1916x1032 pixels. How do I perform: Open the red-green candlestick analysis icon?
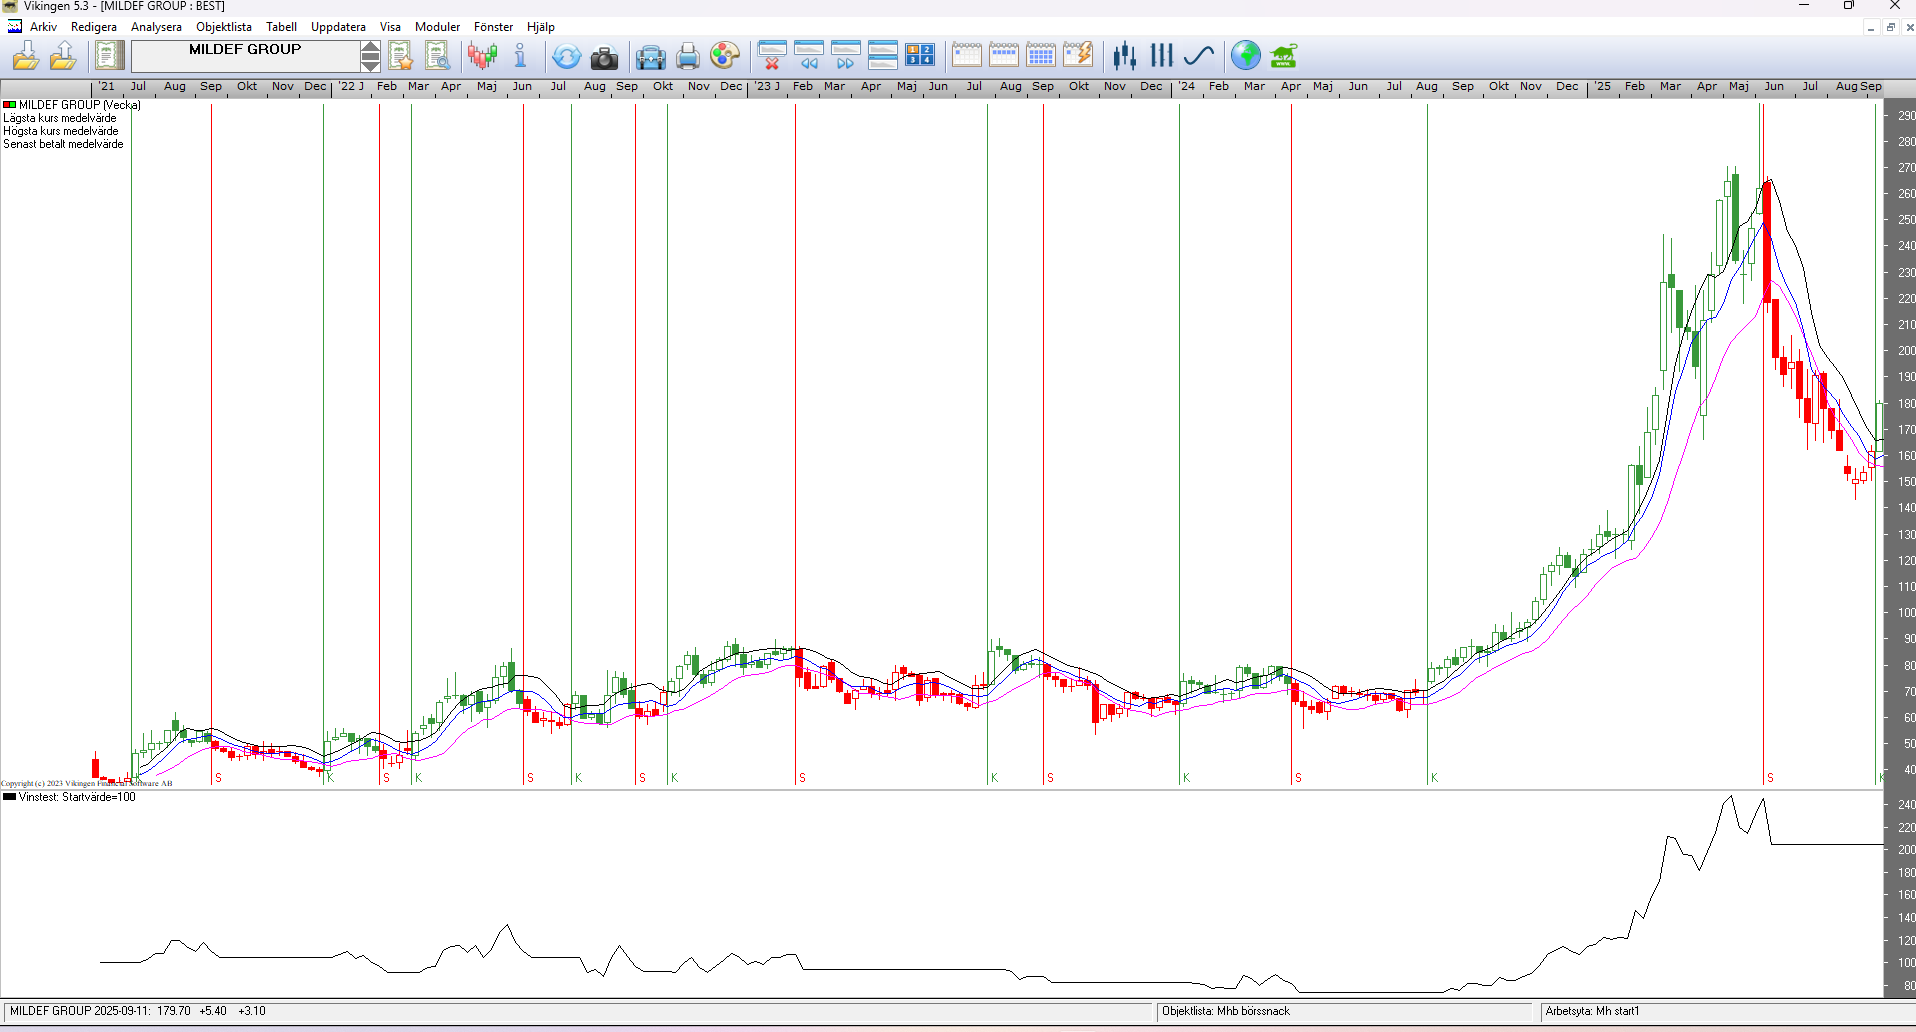[483, 56]
